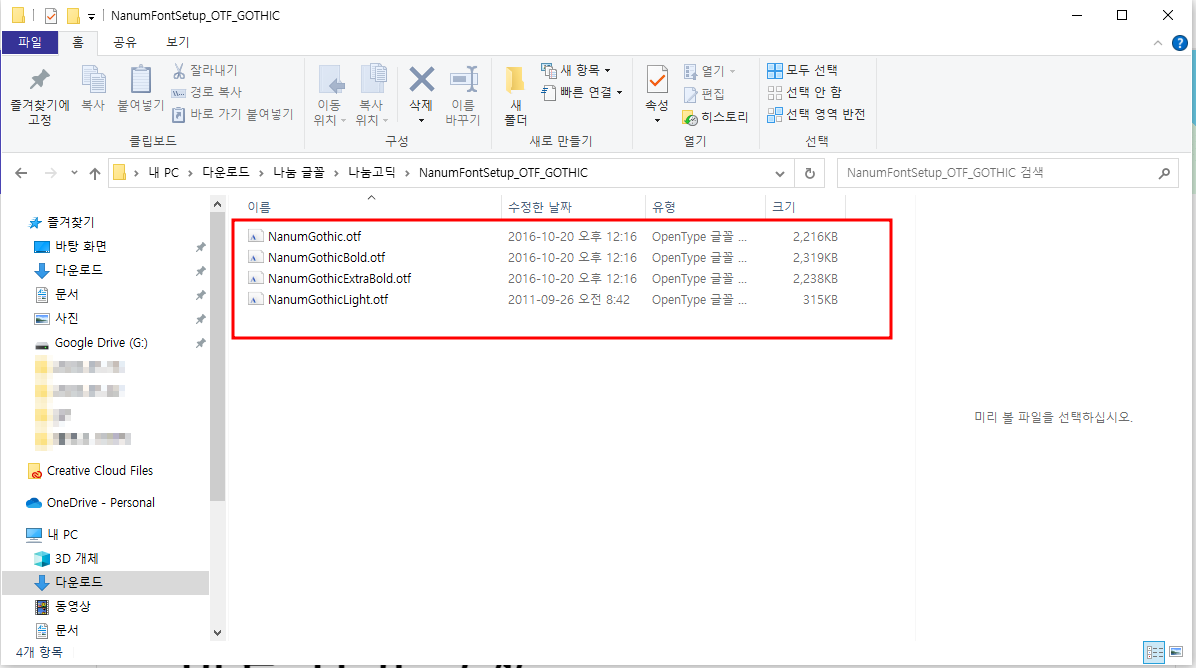Screen dimensions: 1196x668
Task: Click 나눔 글꼴 in the breadcrumb path
Action: (298, 173)
